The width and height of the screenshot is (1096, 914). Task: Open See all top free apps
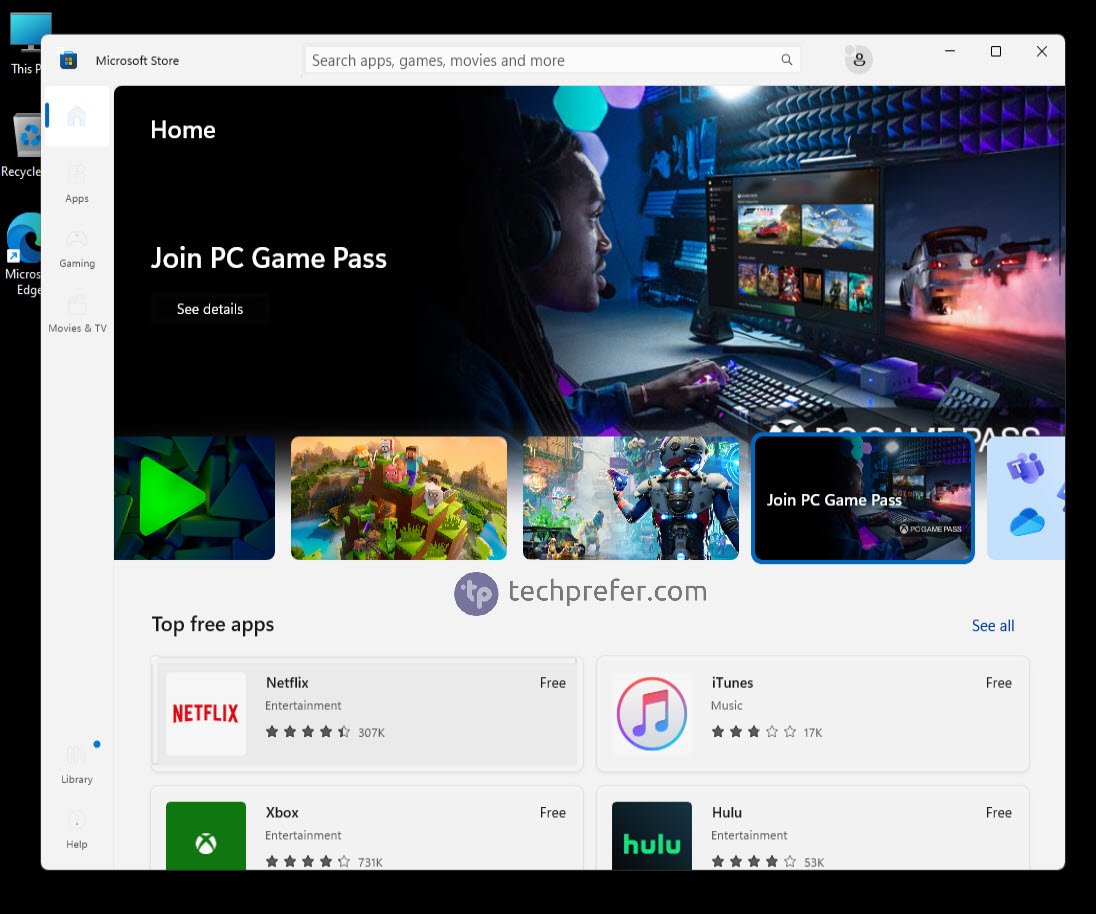[992, 625]
